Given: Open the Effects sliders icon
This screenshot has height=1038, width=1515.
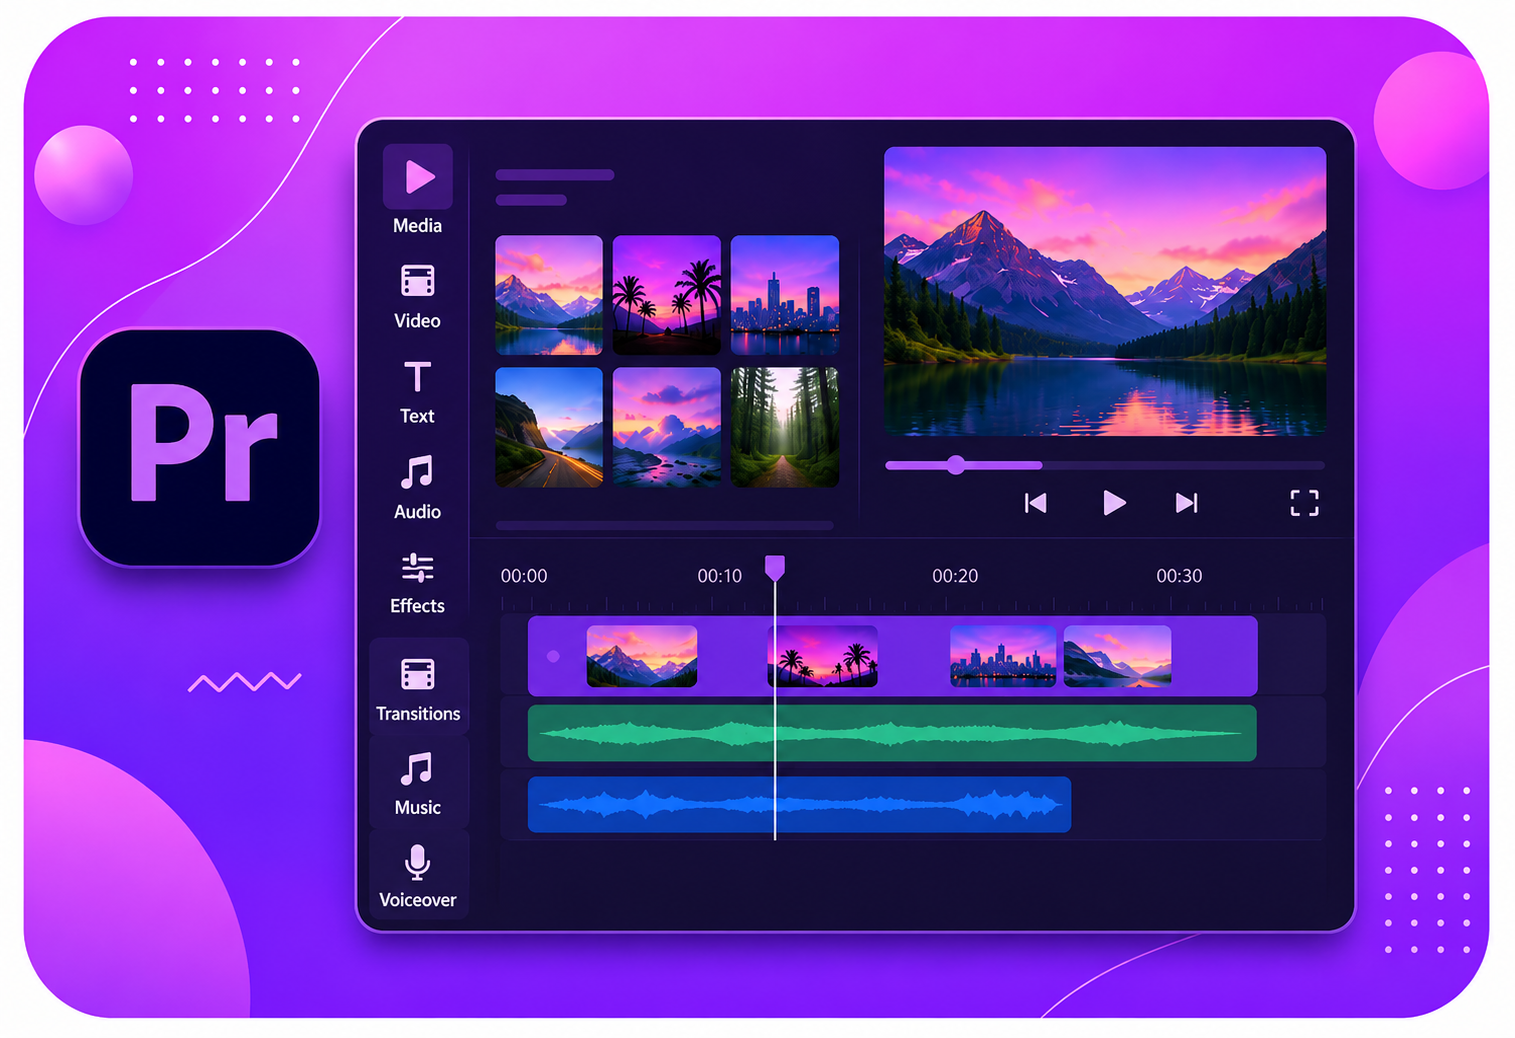Looking at the screenshot, I should pyautogui.click(x=418, y=567).
